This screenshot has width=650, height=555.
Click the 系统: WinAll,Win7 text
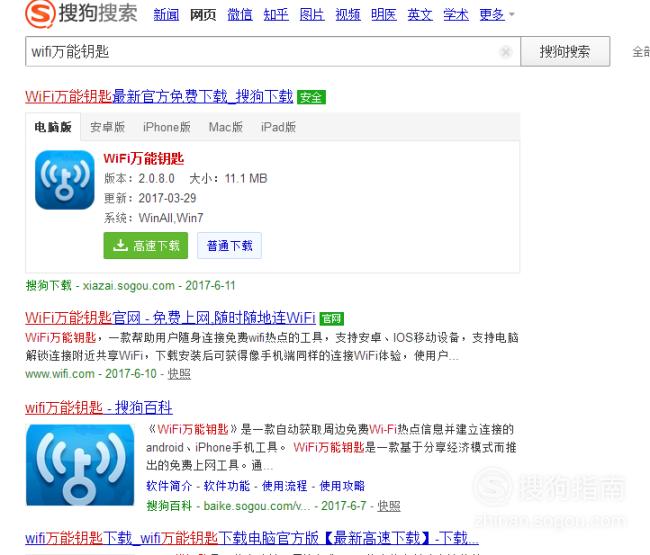[153, 218]
